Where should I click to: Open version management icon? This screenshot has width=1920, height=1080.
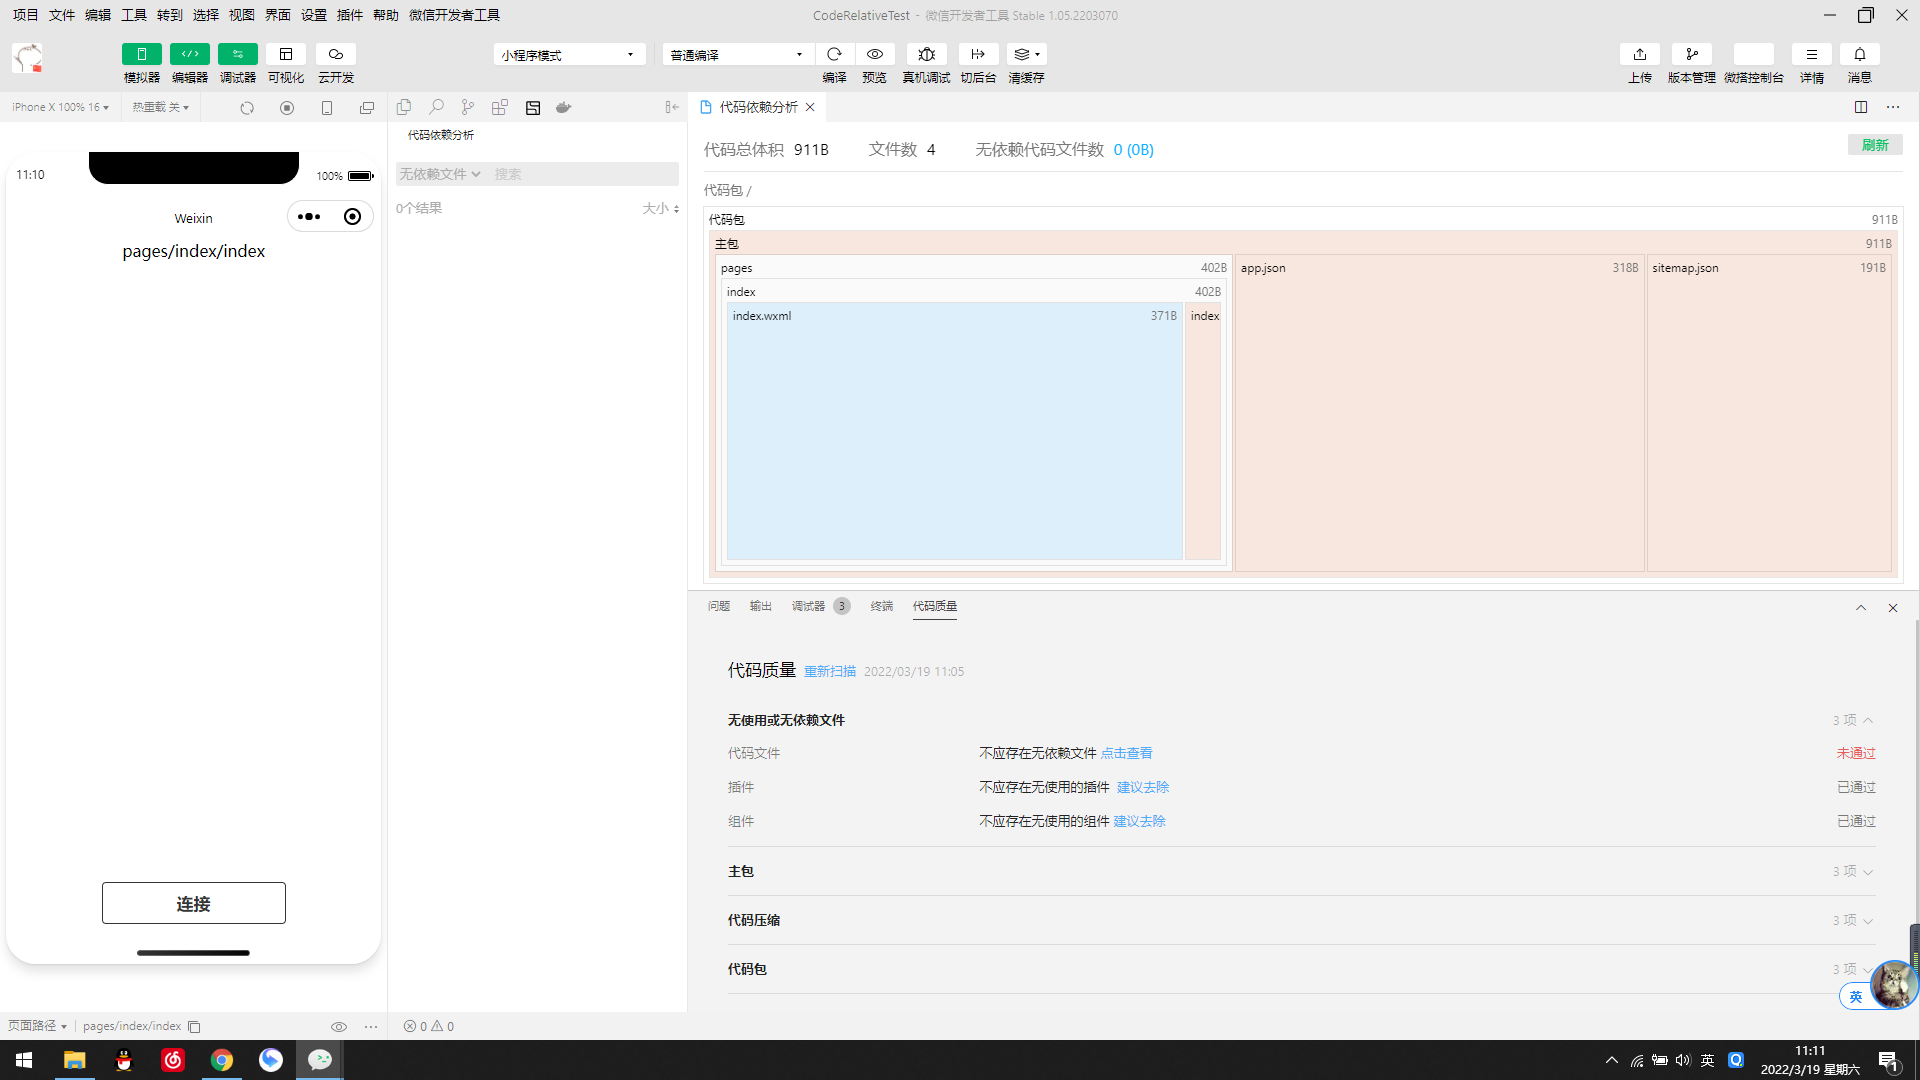click(1691, 54)
